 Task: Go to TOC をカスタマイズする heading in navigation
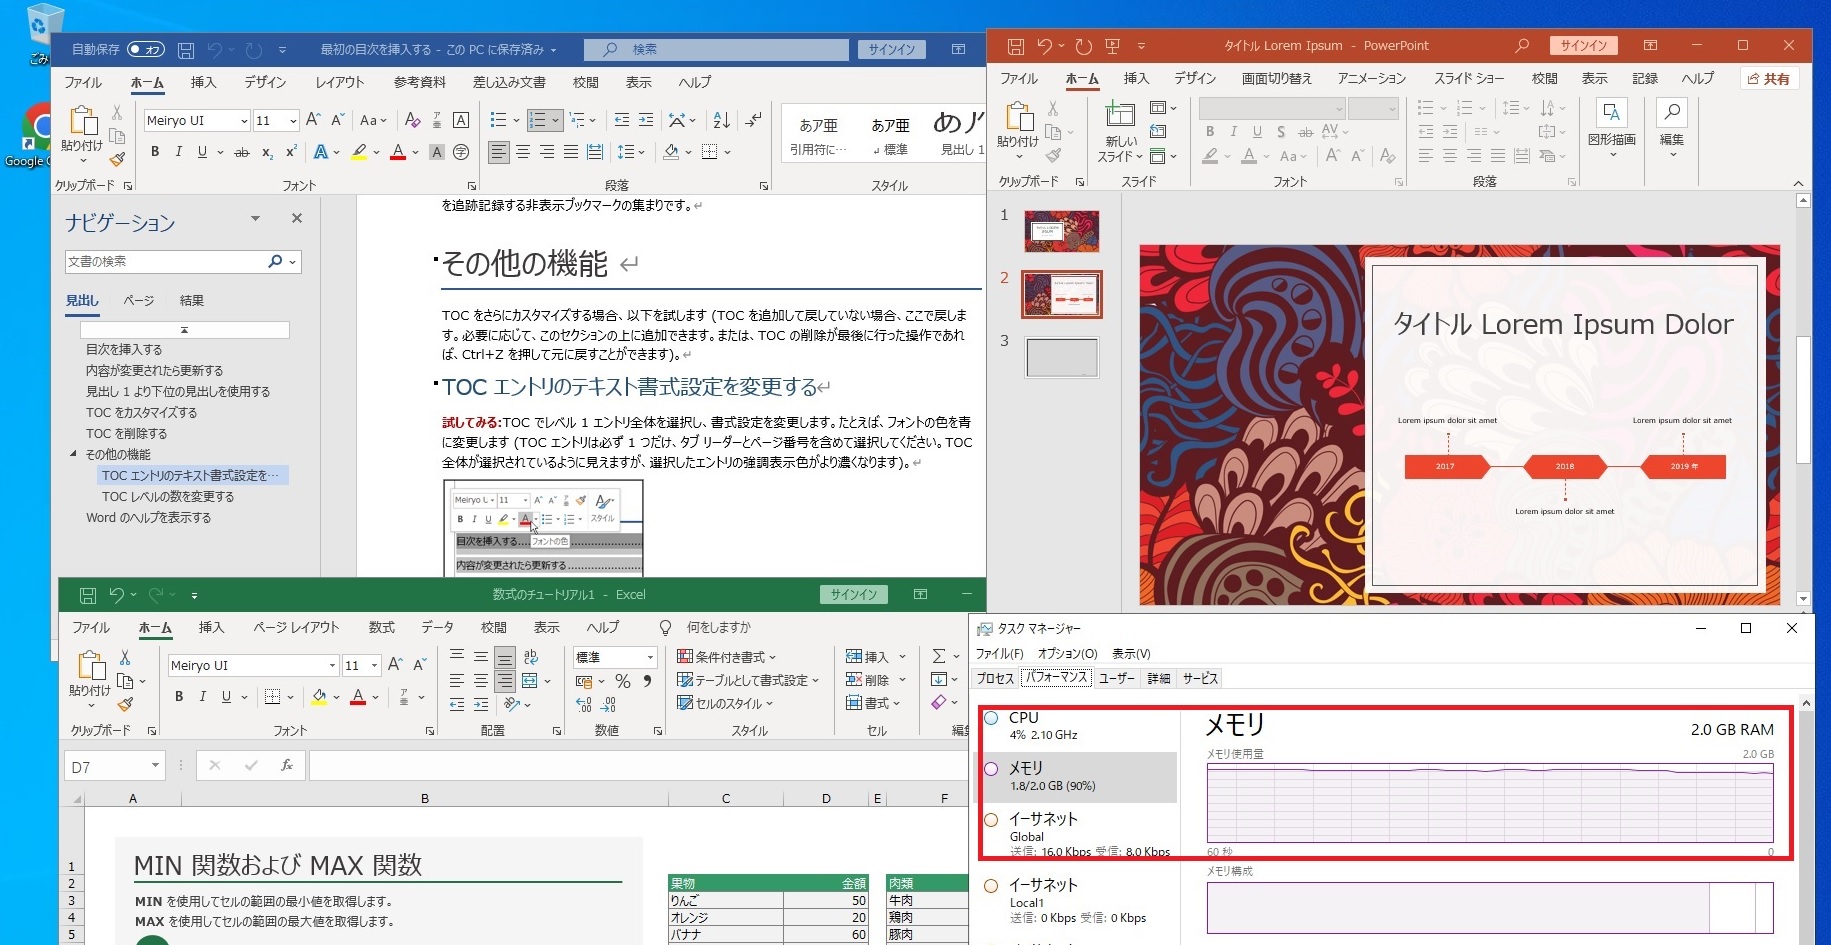pyautogui.click(x=141, y=412)
